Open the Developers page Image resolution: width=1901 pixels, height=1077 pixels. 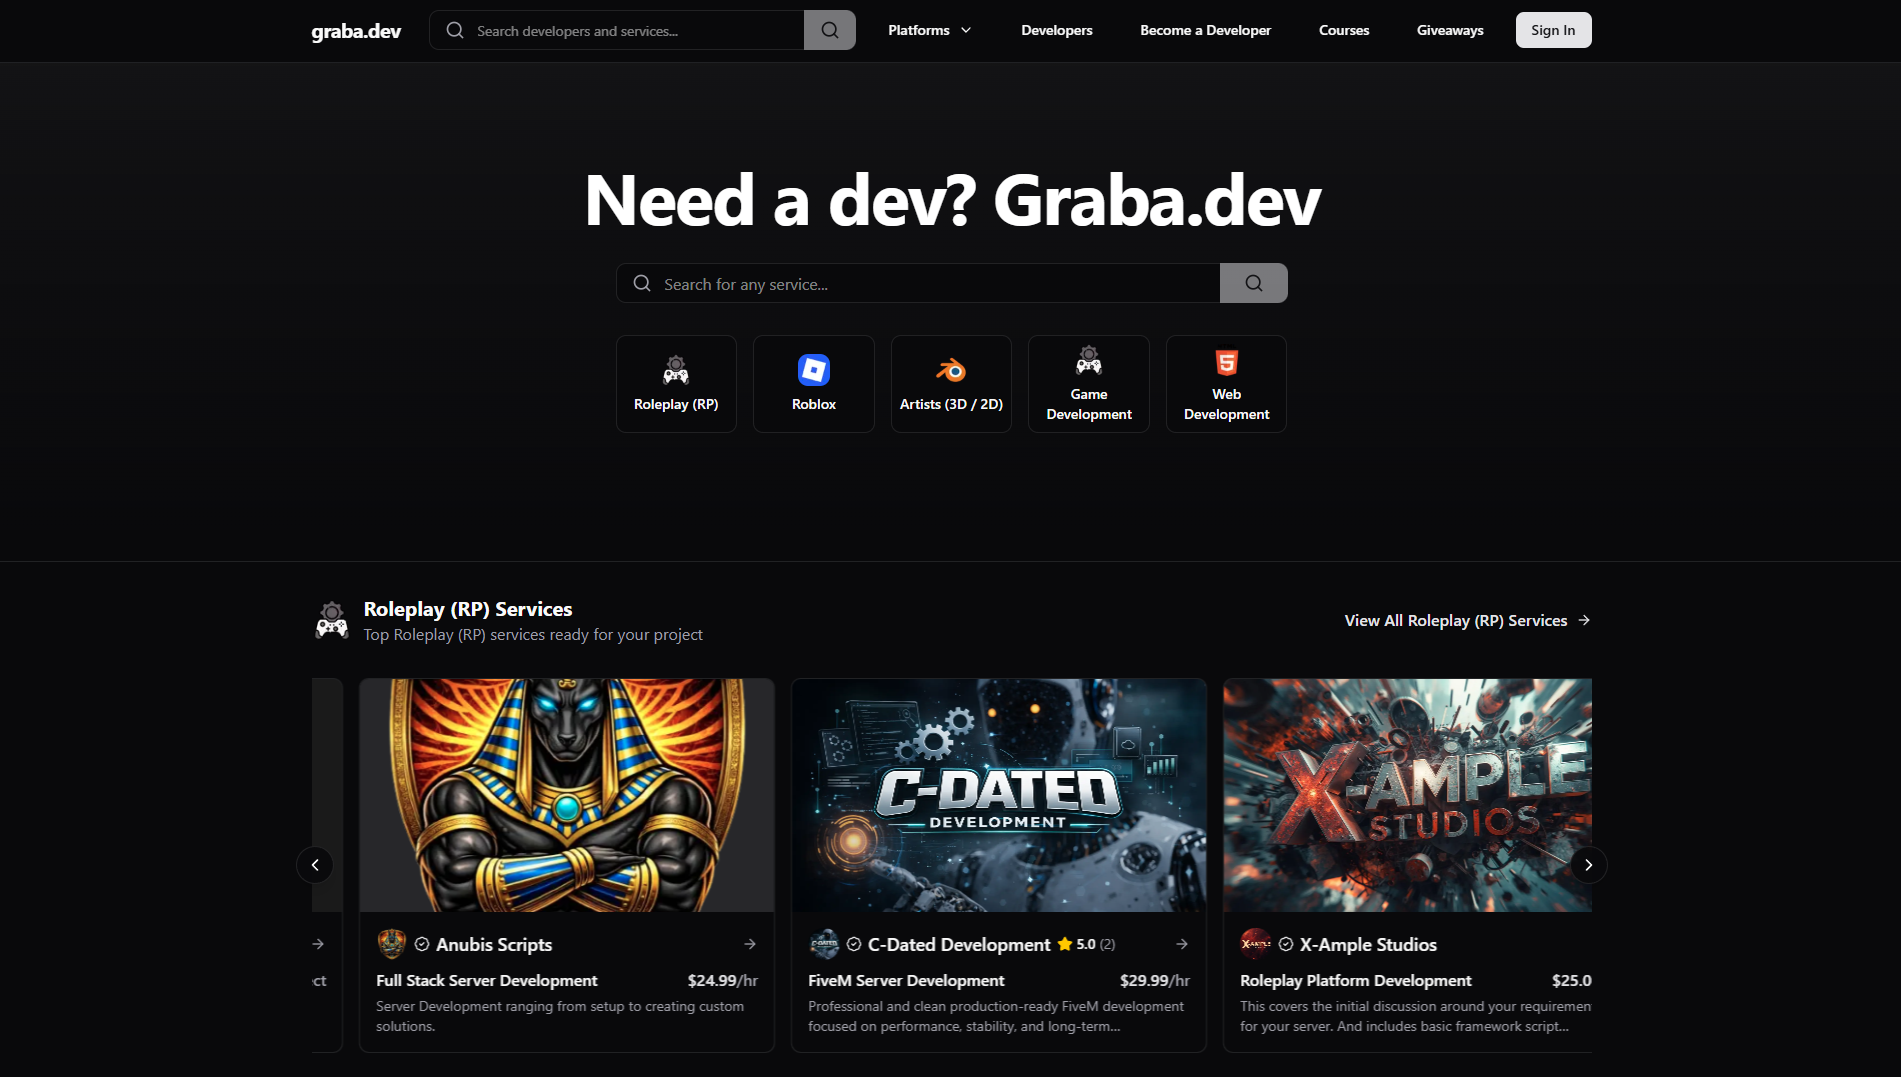(1056, 30)
